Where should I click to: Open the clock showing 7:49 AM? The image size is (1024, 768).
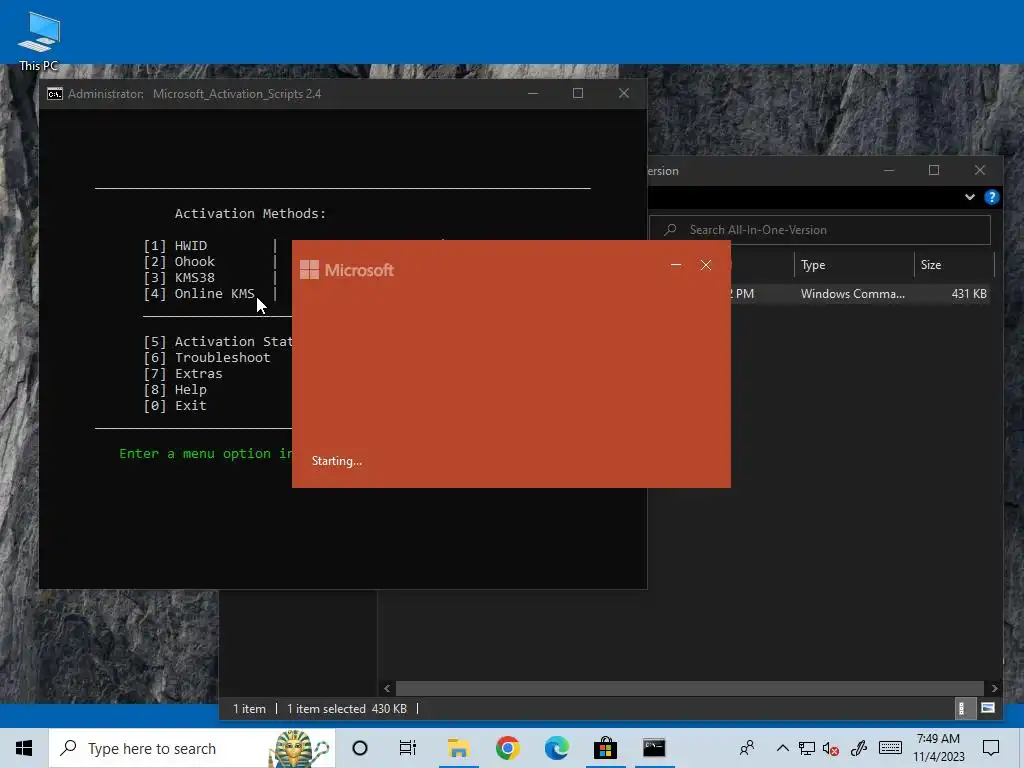pyautogui.click(x=938, y=748)
